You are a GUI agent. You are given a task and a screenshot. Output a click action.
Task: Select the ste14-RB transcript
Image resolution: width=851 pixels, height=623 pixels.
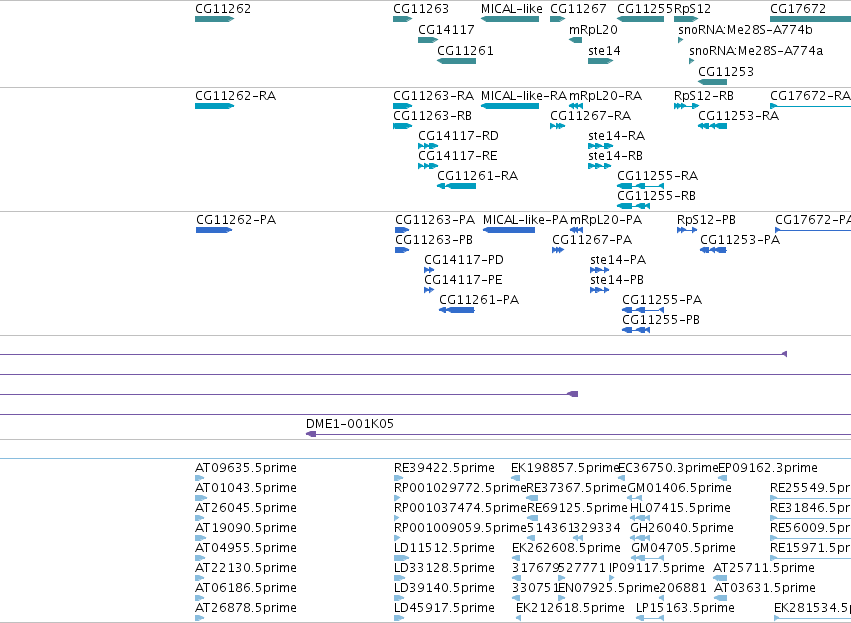click(x=599, y=166)
